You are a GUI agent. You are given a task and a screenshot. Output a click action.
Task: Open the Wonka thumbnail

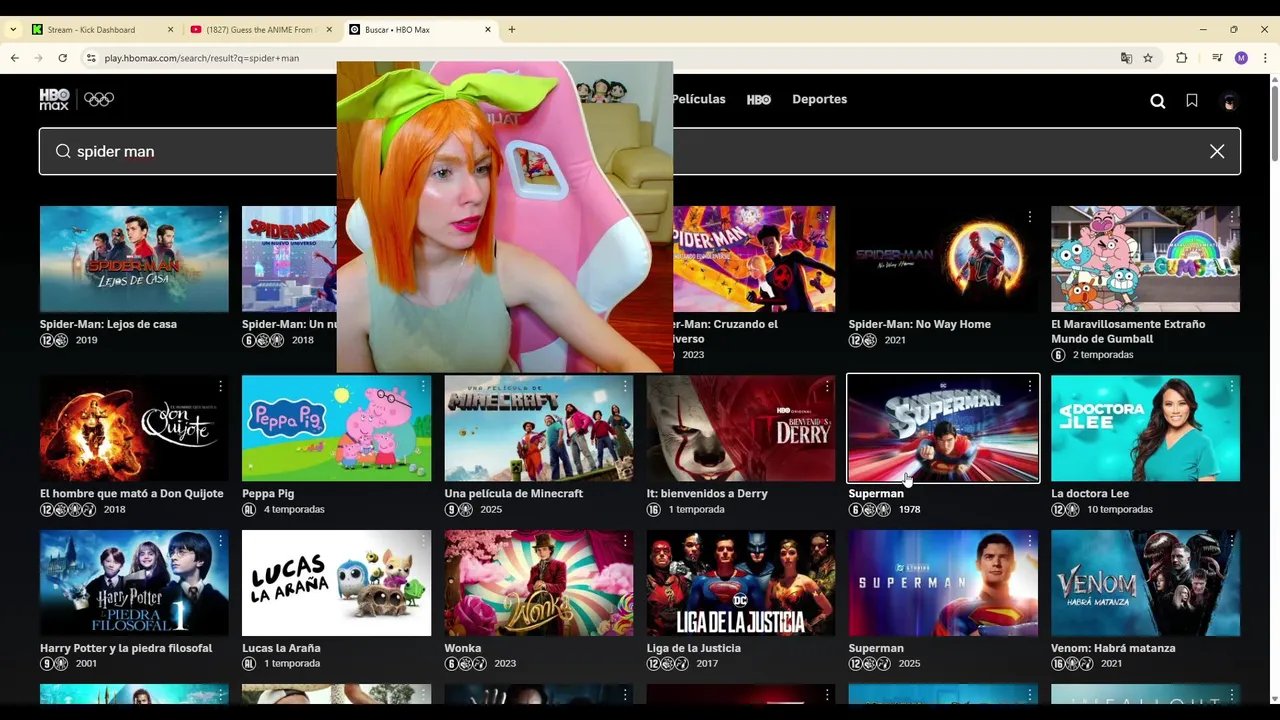538,583
